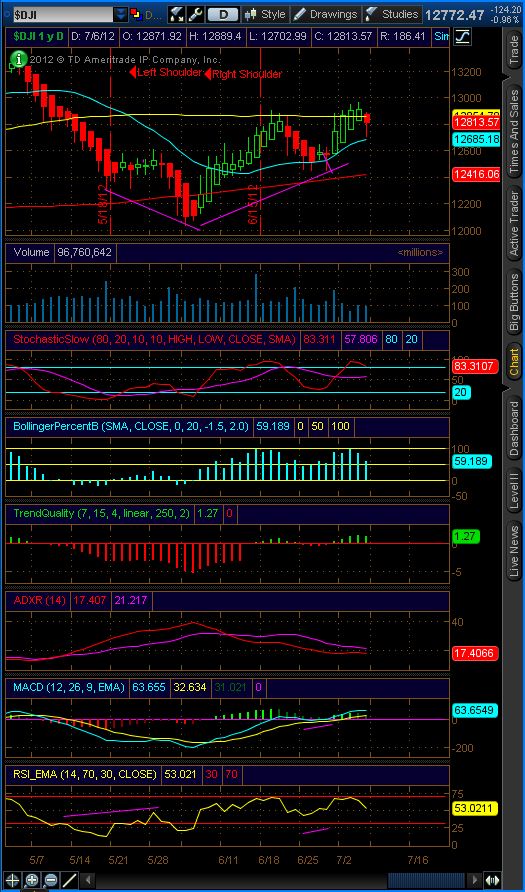Click the 12416.06 red price bubble
Viewport: 525px width, 892px height.
click(x=476, y=175)
